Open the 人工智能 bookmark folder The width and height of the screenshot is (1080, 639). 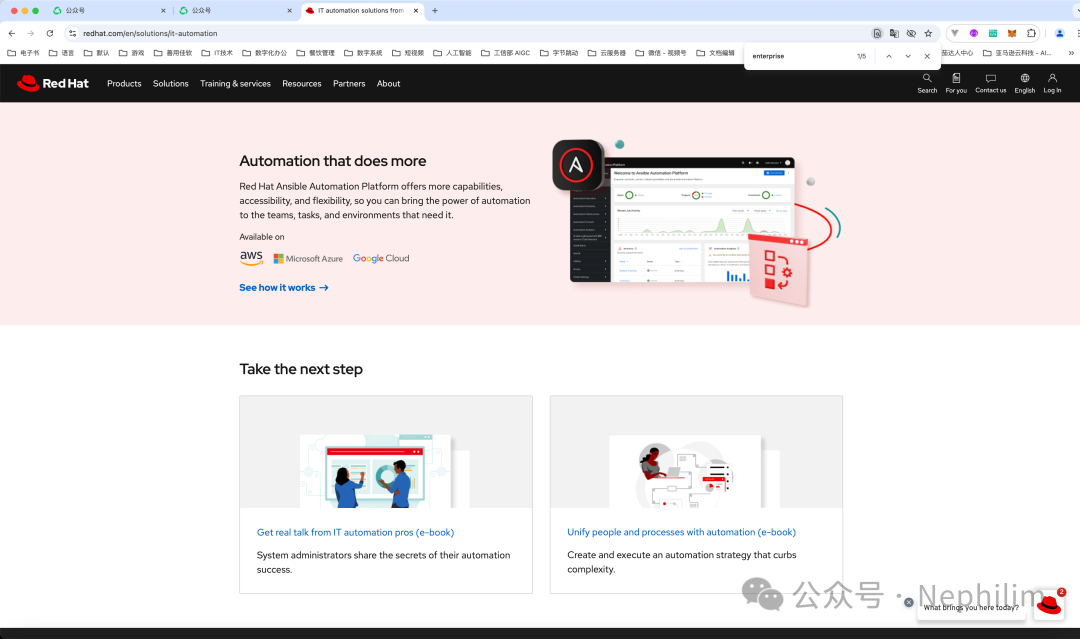point(452,53)
